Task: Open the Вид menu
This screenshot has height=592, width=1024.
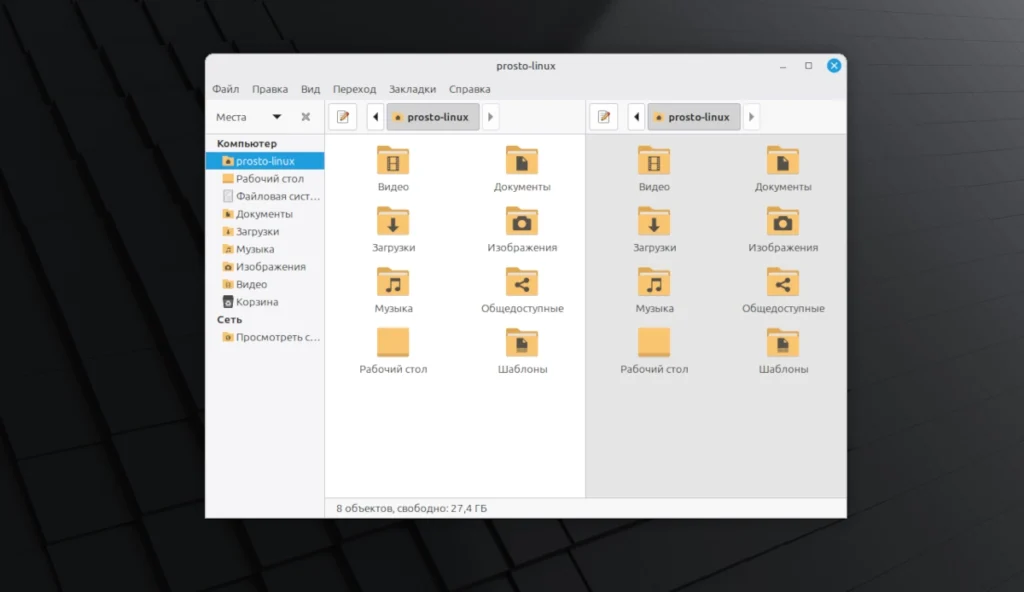Action: (310, 89)
